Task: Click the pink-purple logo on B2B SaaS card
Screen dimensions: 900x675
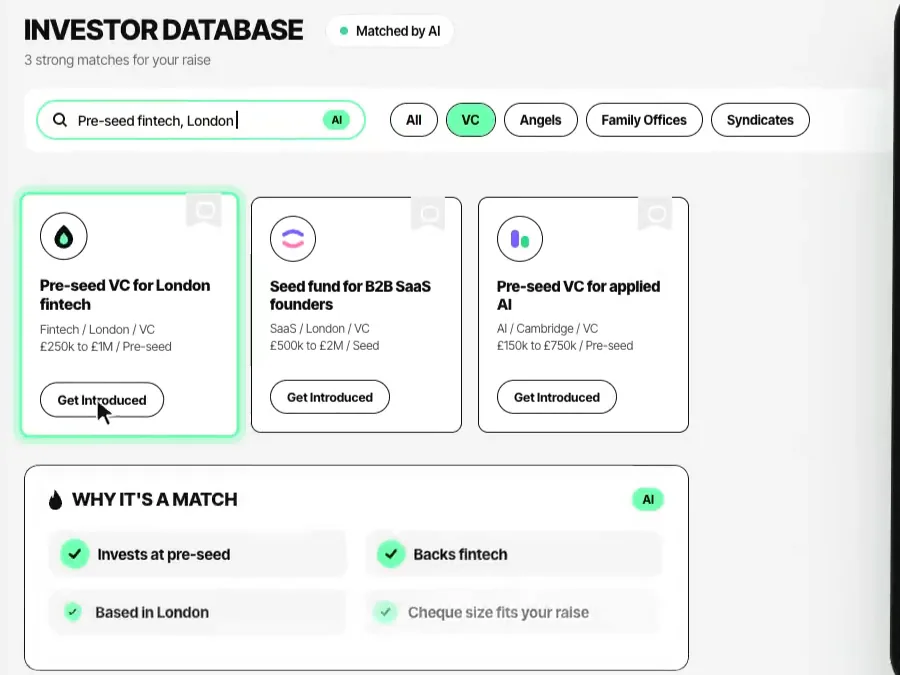Action: point(293,239)
